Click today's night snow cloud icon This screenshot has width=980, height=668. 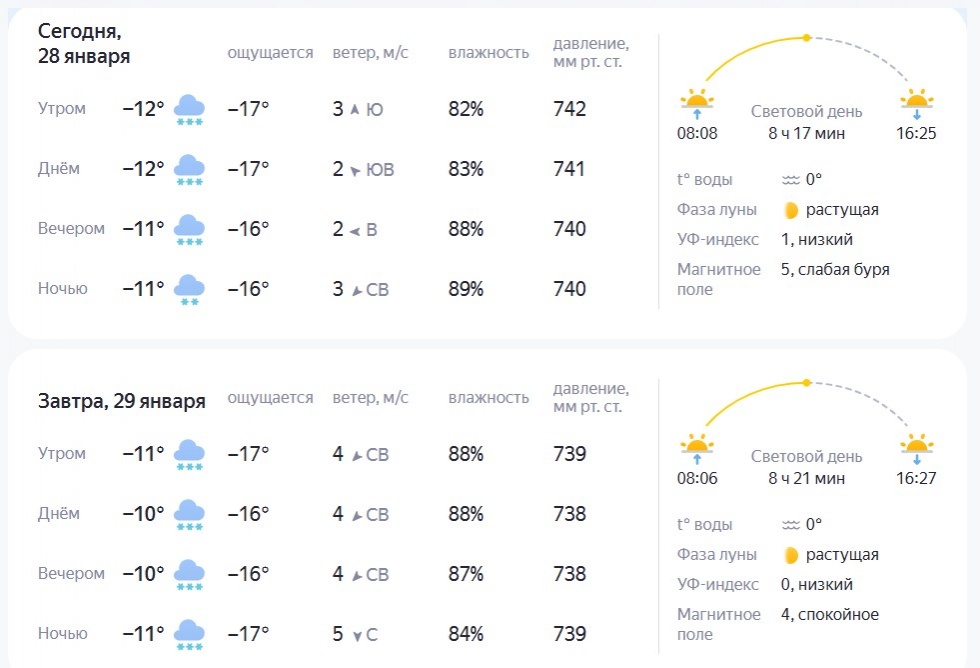[x=189, y=290]
